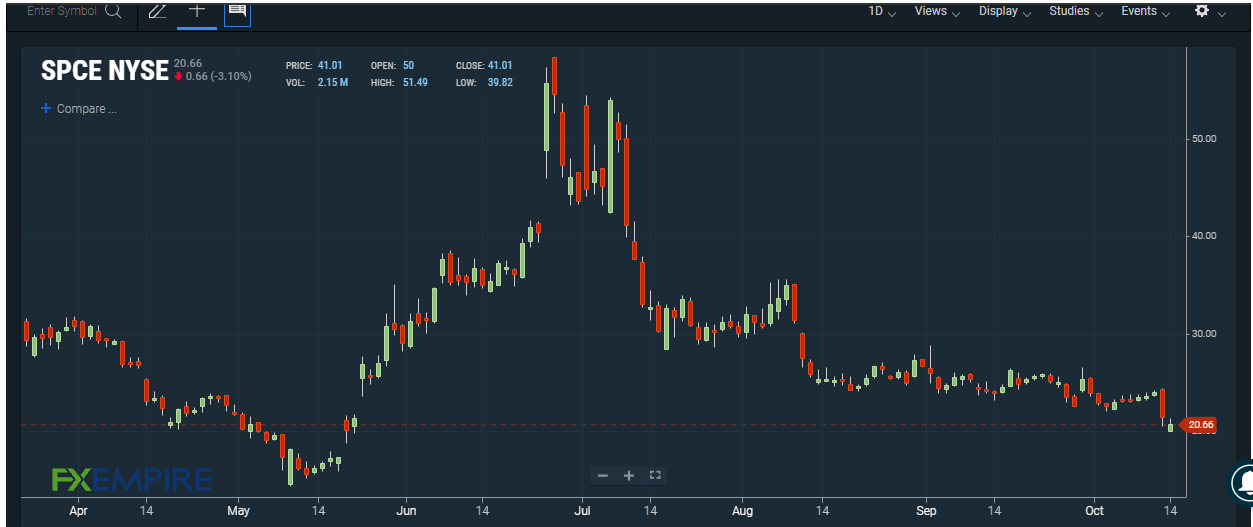Toggle the chart full-screen icon
1253x527 pixels.
(x=656, y=476)
